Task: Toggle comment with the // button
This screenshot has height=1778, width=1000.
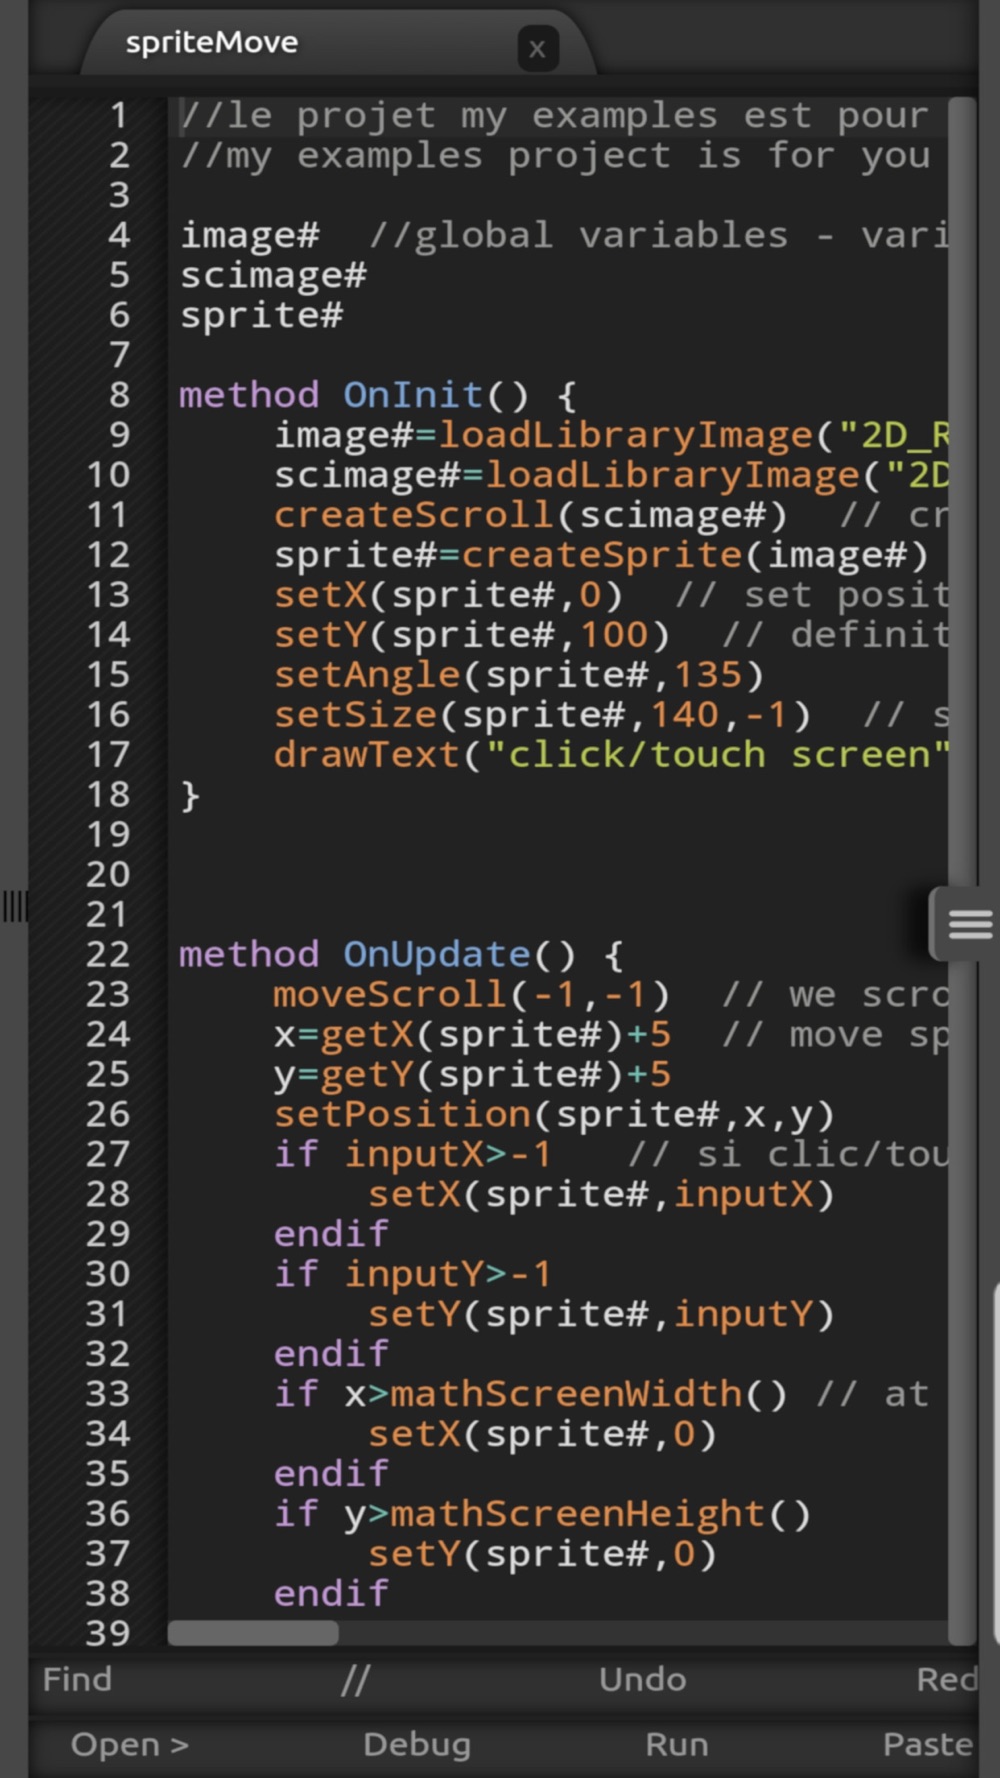Action: coord(355,1680)
